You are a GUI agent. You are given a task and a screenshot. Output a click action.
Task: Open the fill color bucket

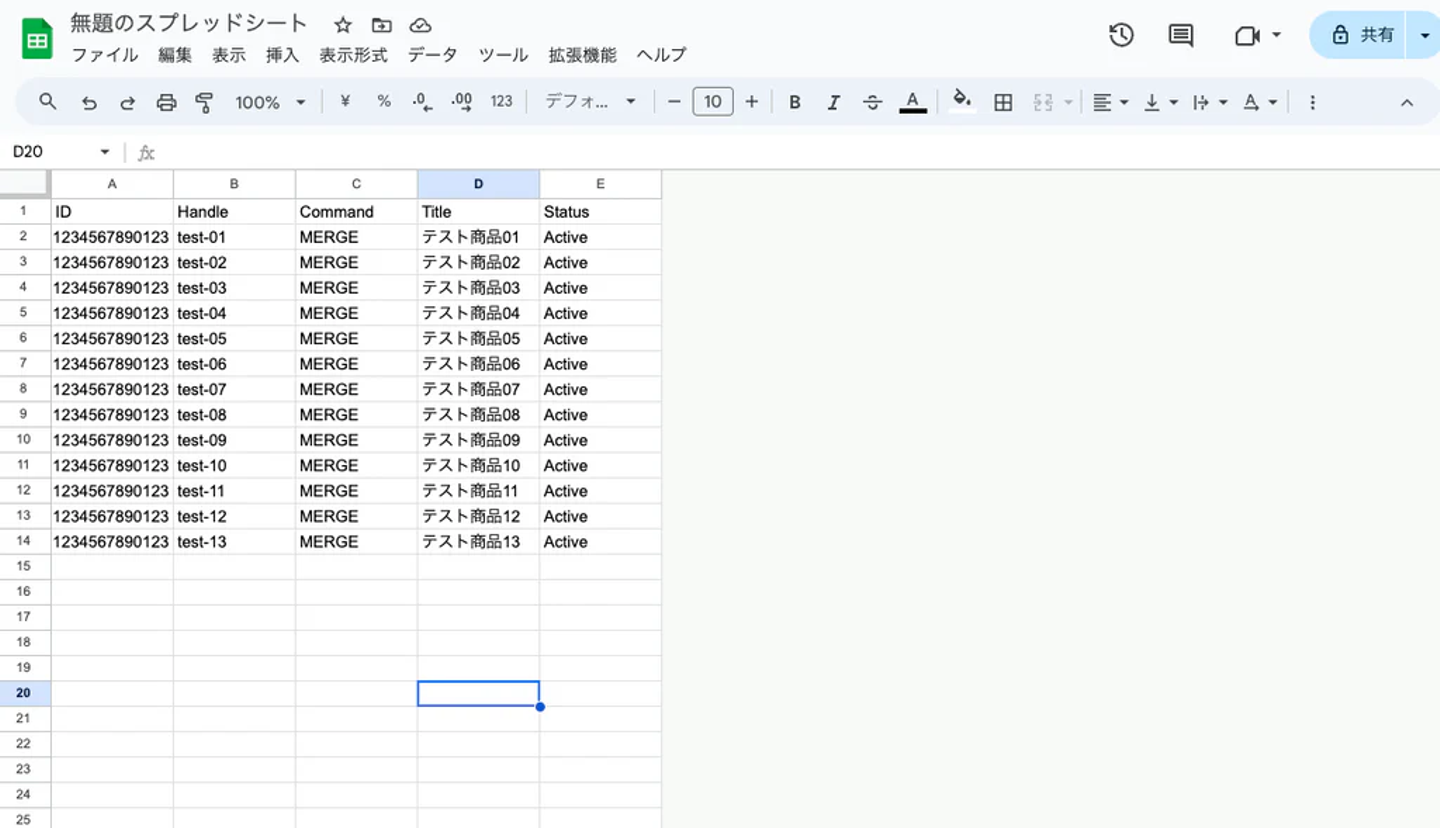pyautogui.click(x=962, y=102)
